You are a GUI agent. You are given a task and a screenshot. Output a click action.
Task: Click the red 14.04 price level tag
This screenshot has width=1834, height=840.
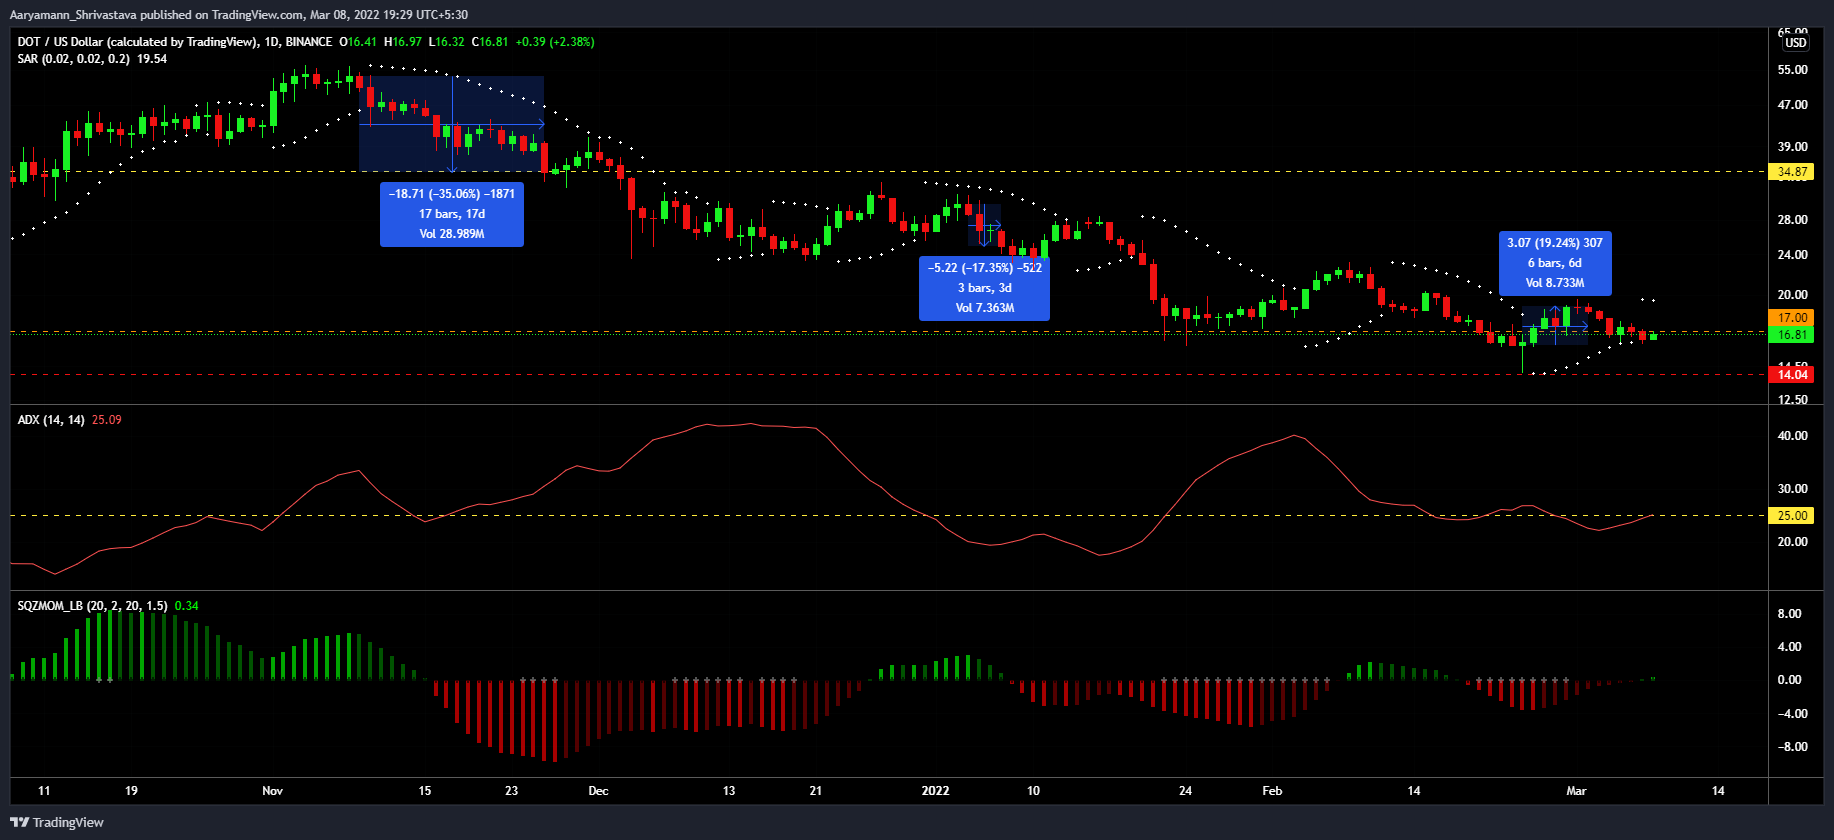point(1791,375)
